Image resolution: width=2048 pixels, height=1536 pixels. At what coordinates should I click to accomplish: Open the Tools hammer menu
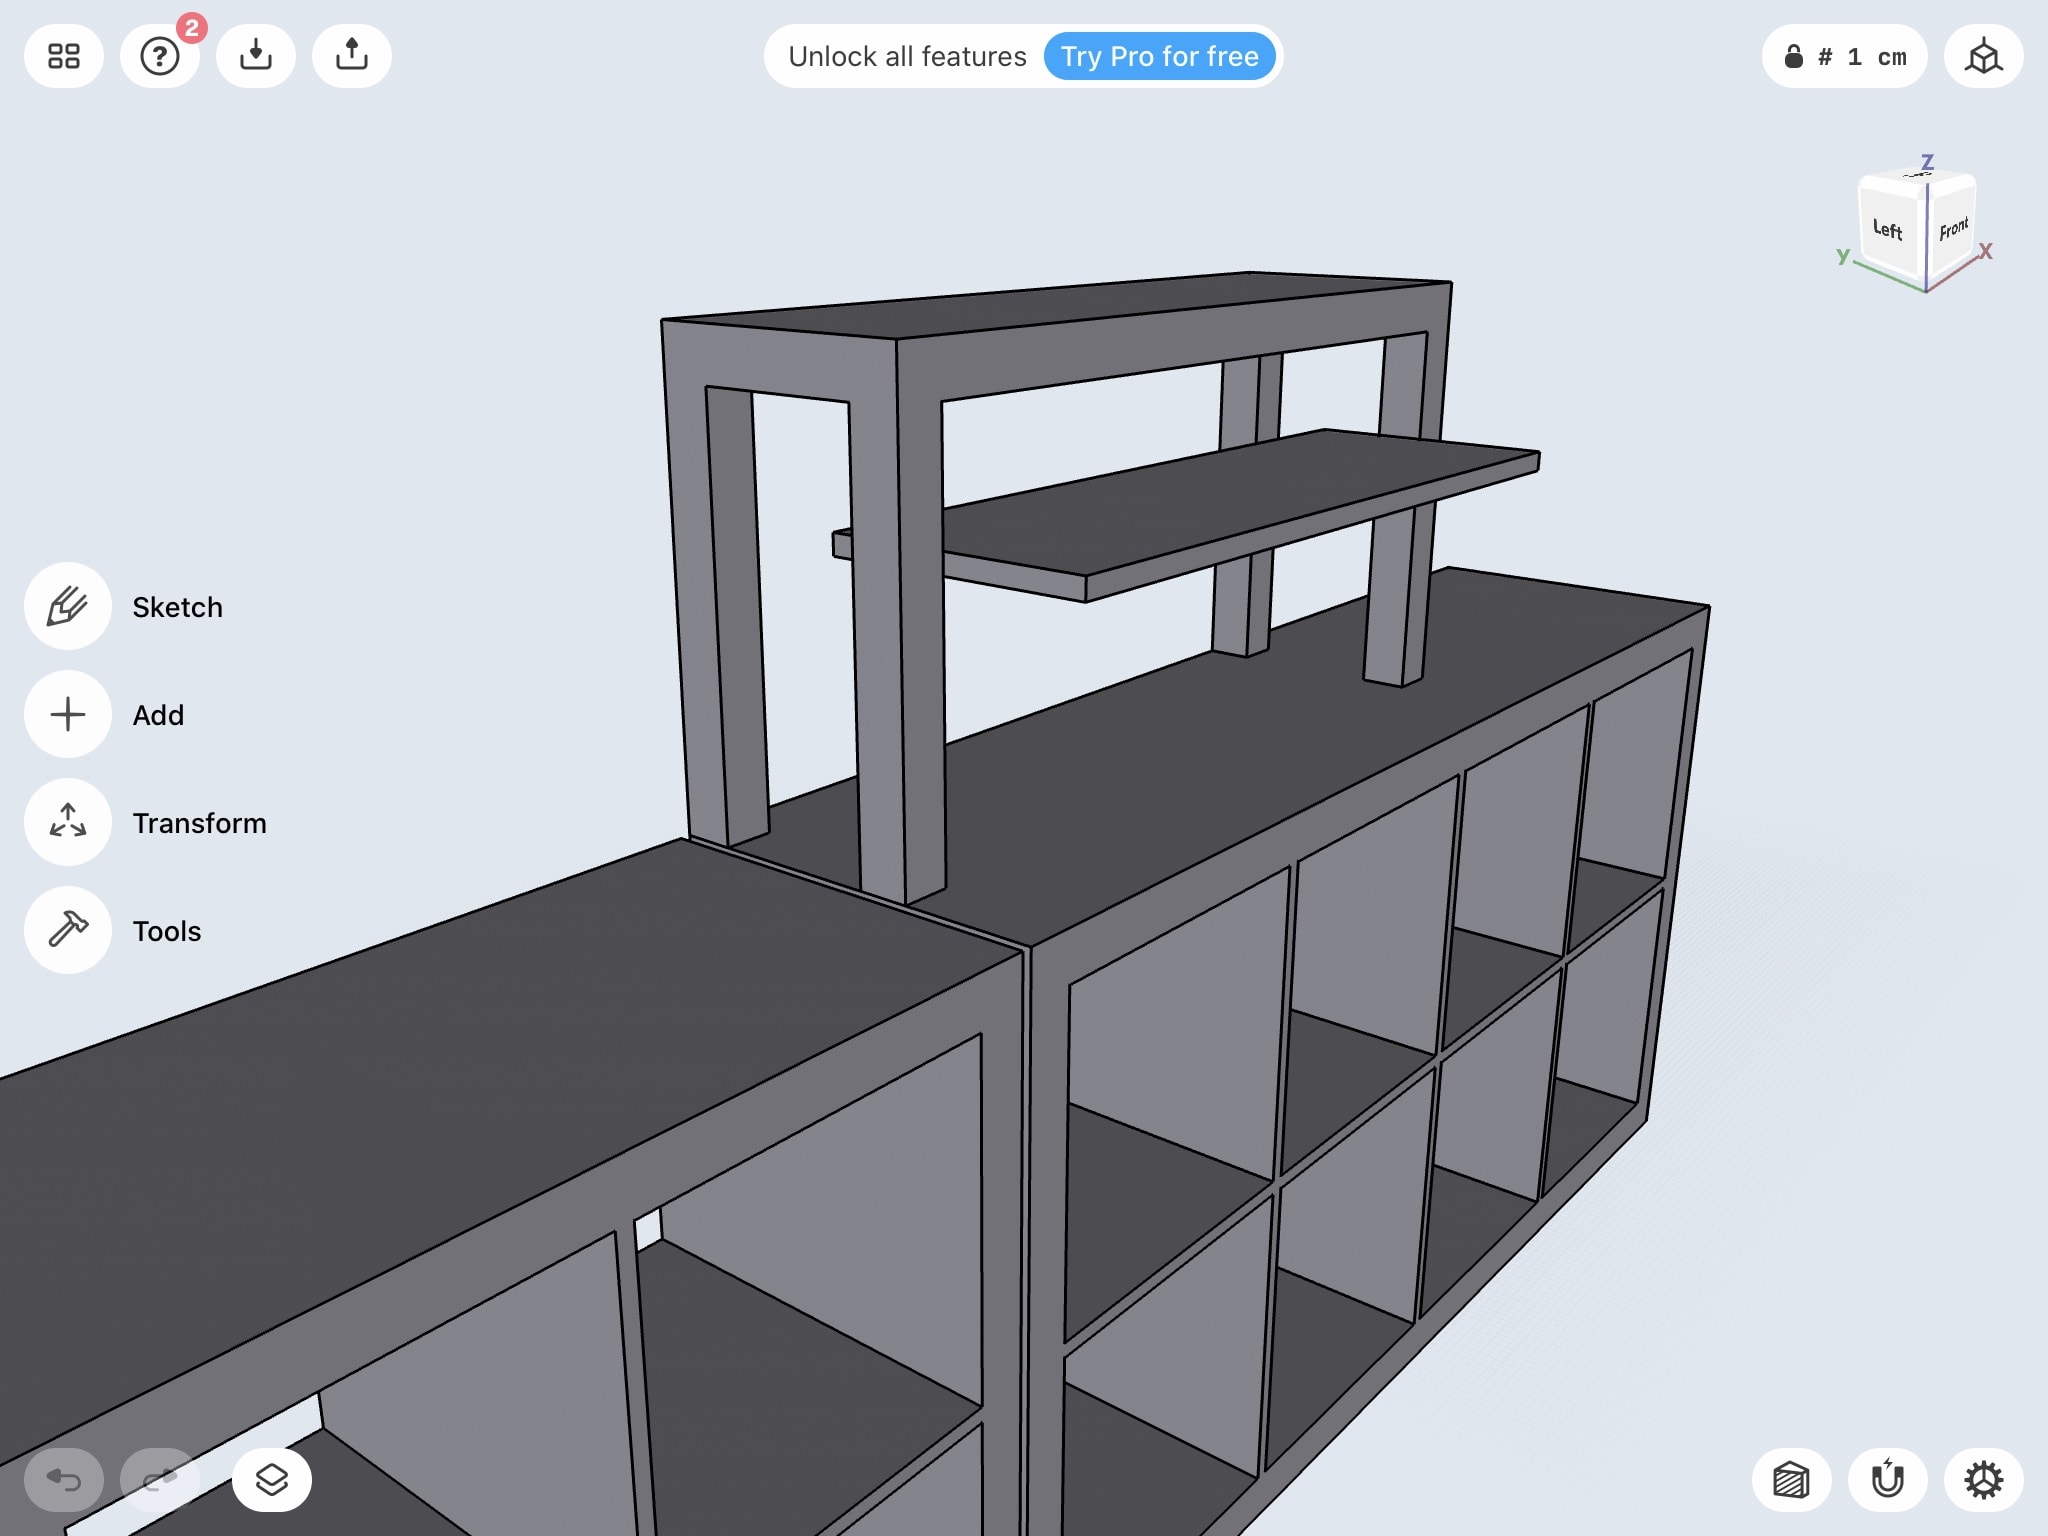[68, 930]
